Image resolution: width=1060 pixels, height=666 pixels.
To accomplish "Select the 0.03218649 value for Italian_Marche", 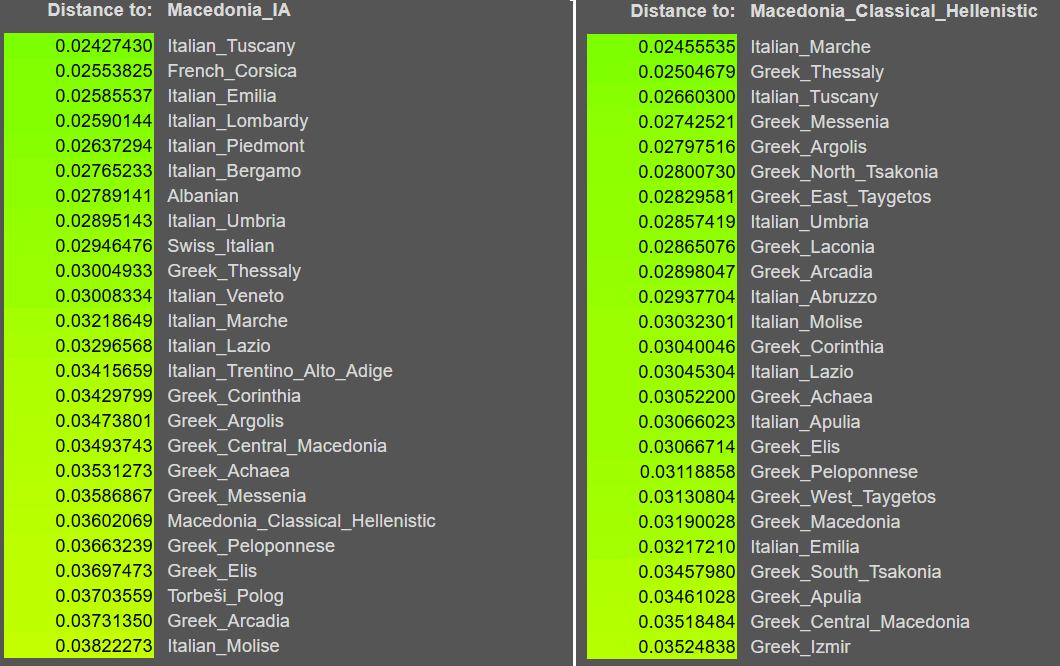I will [104, 321].
